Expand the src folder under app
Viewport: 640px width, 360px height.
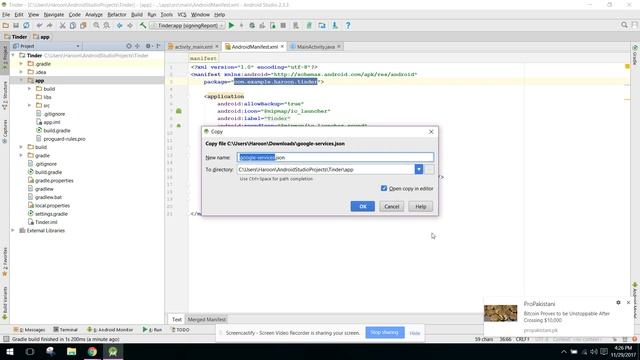click(29, 105)
